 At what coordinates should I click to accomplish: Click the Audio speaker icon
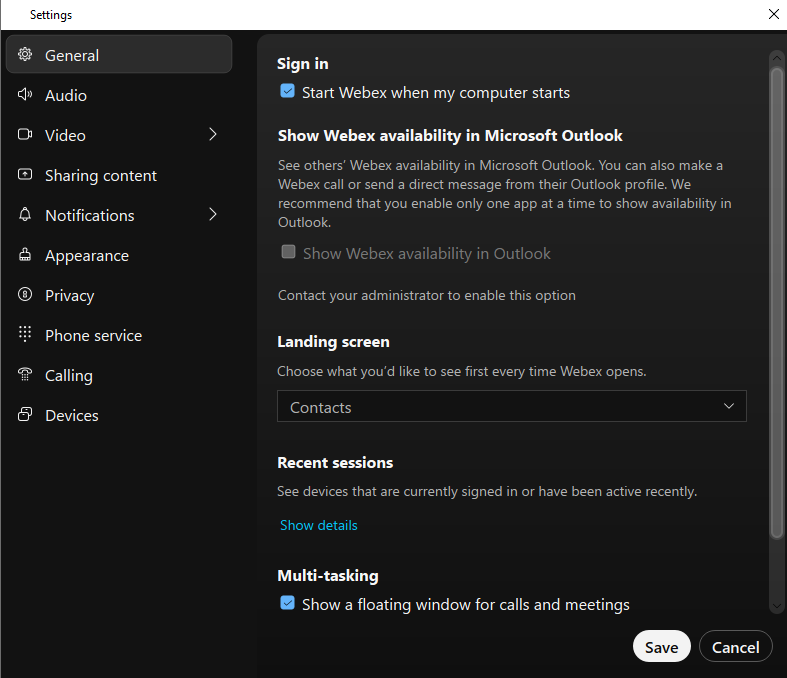(25, 95)
